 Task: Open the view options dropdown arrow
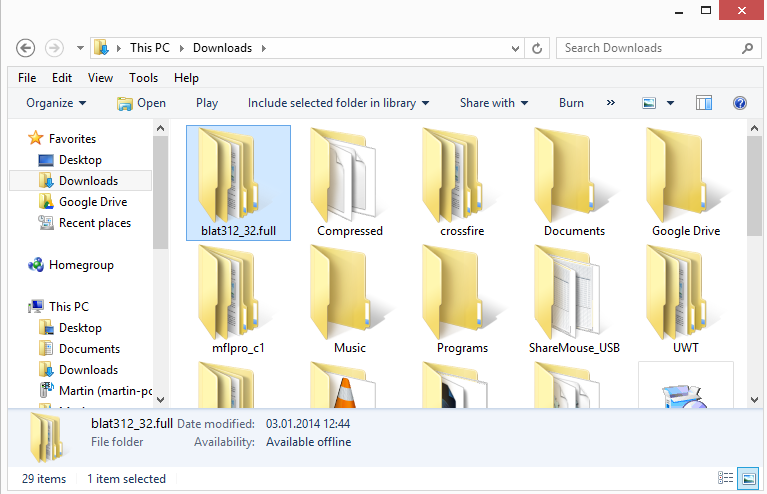point(671,103)
